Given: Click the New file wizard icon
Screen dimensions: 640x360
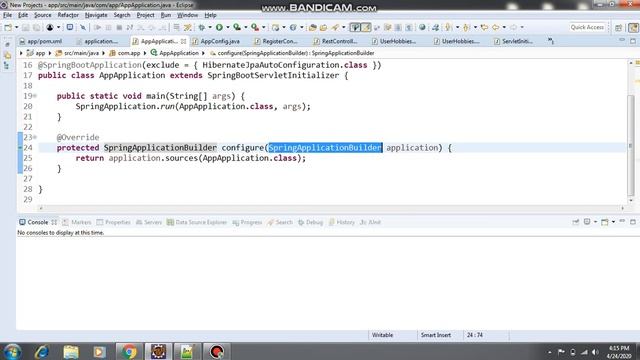Looking at the screenshot, I should click(x=8, y=27).
